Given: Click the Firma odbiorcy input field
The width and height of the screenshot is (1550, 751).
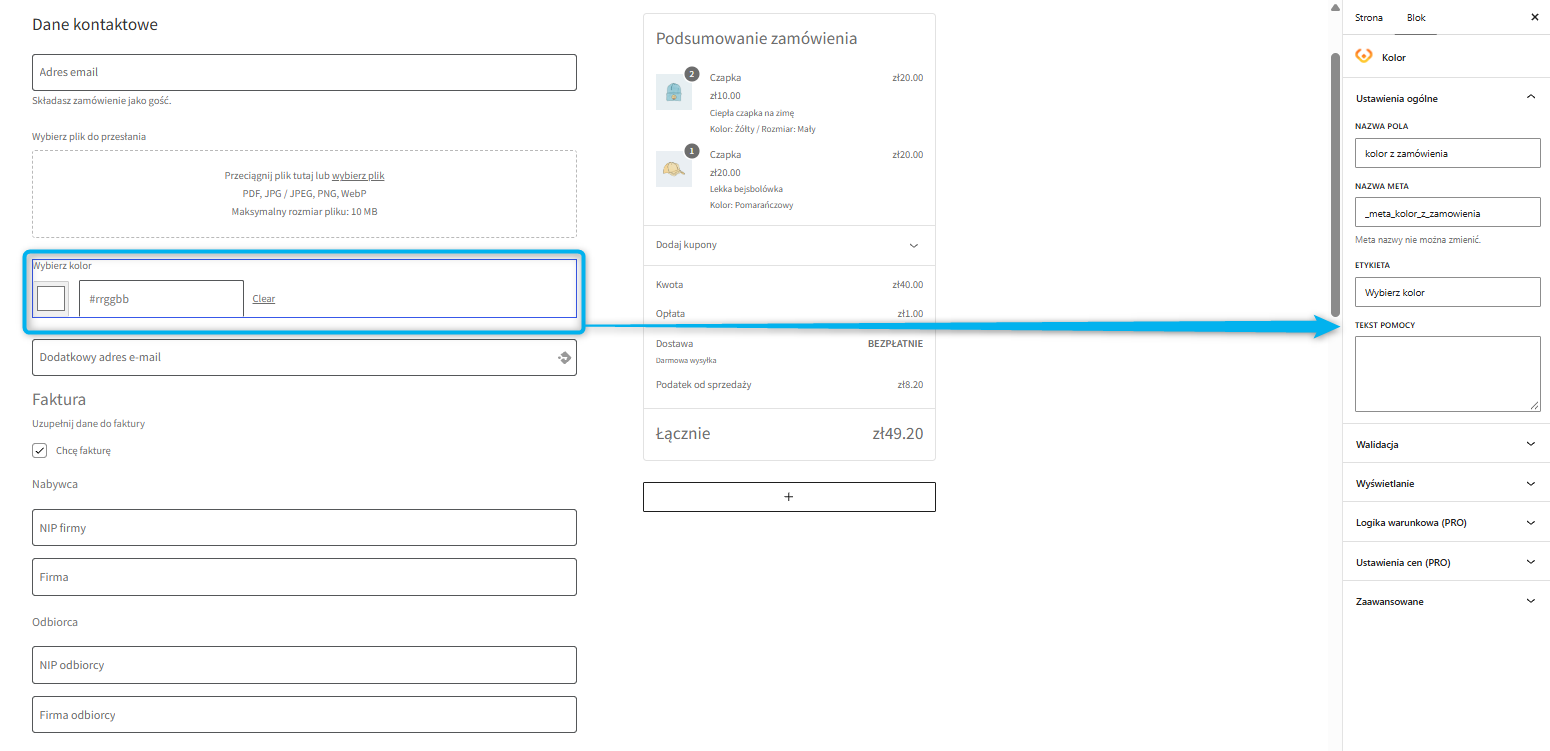Looking at the screenshot, I should click(304, 715).
